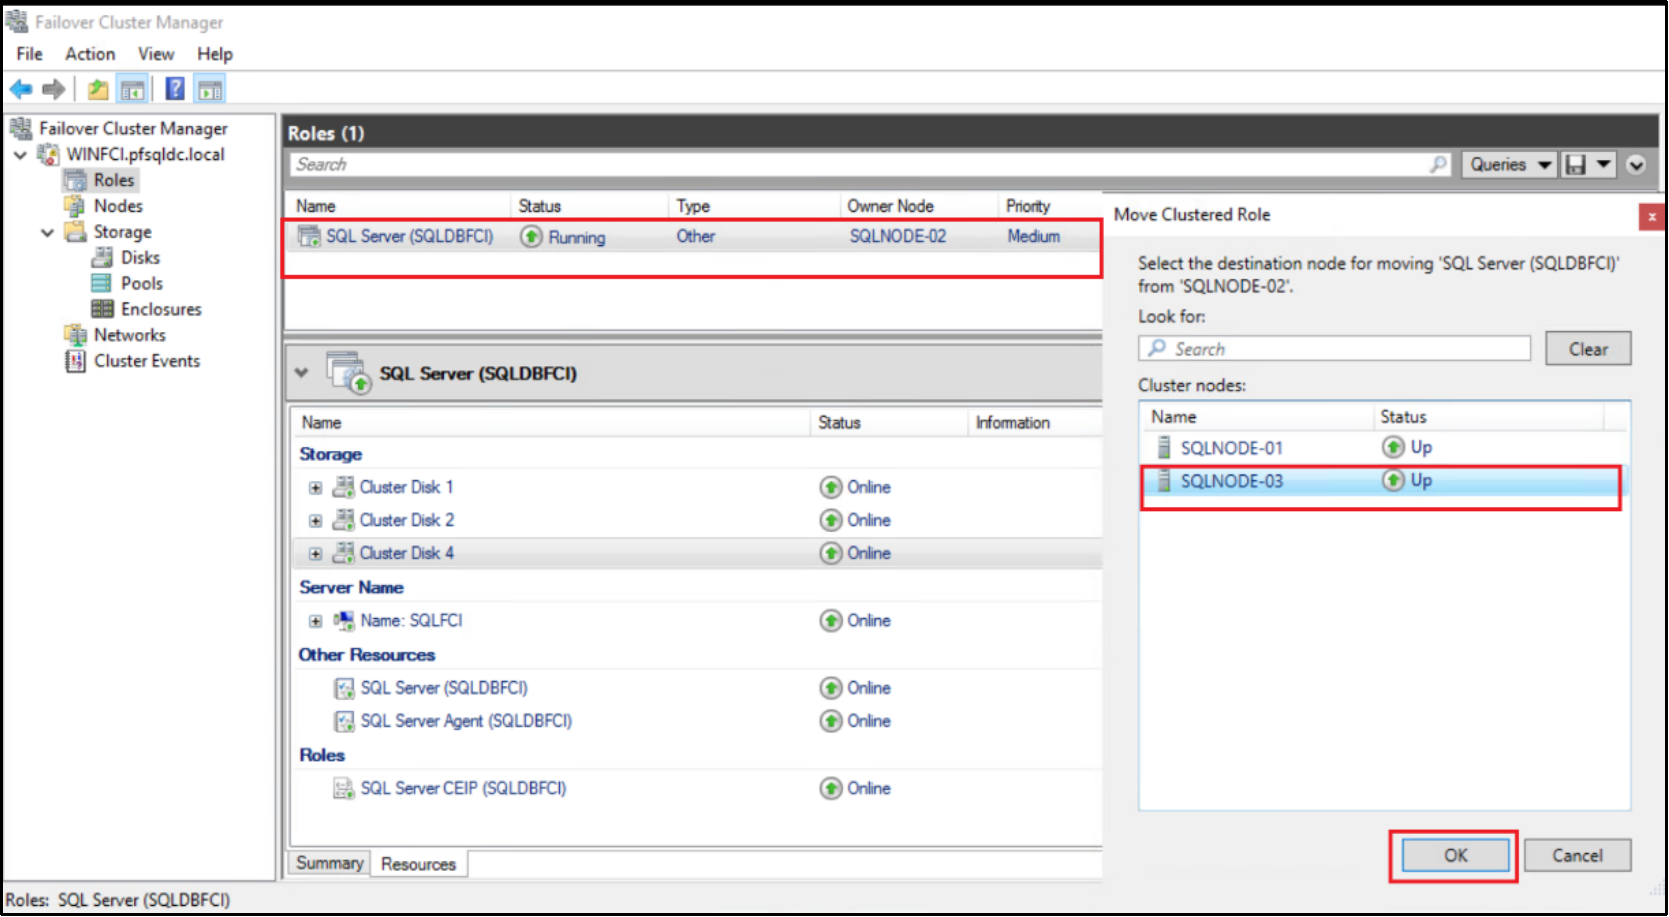Select Enclosures under Storage
The width and height of the screenshot is (1669, 917).
pyautogui.click(x=161, y=310)
